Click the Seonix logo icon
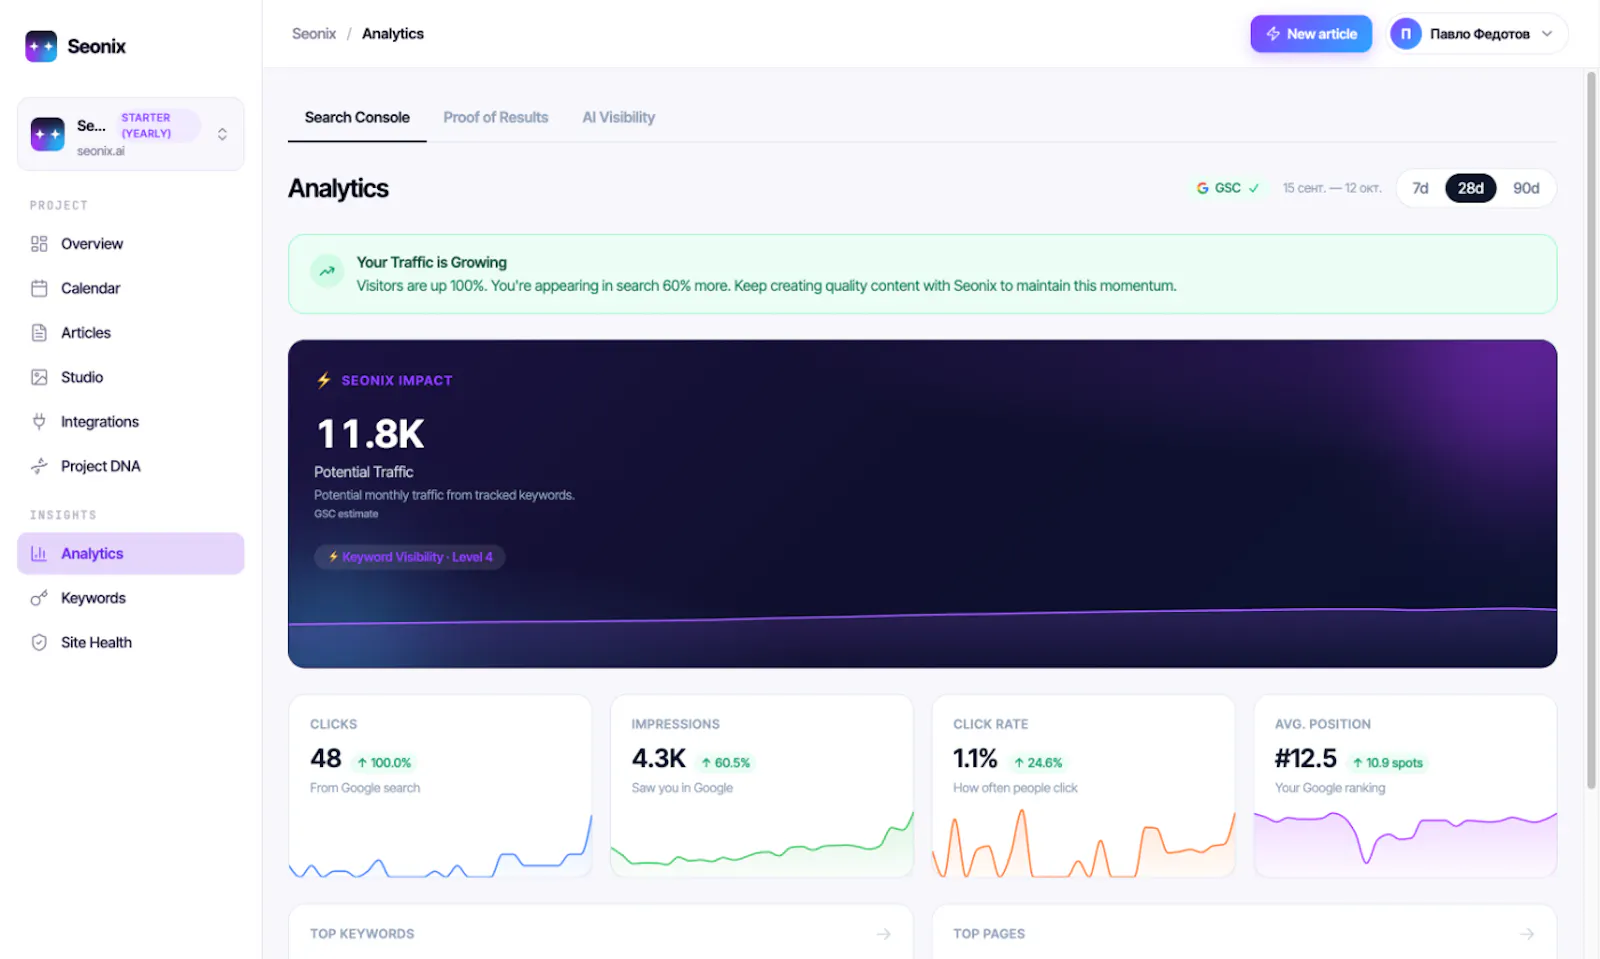The image size is (1600, 959). [41, 46]
